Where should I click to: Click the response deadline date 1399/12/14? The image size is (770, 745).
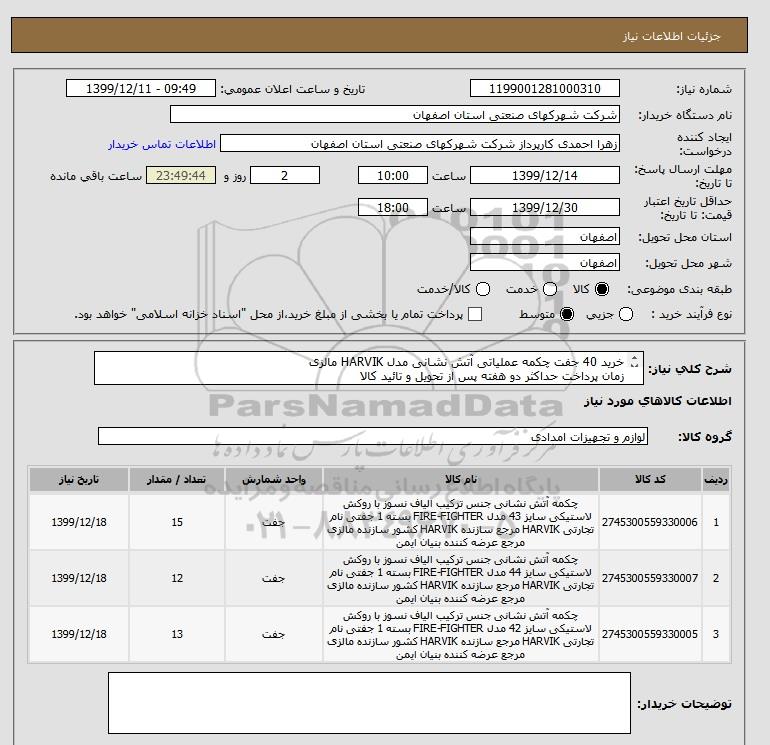(x=545, y=175)
